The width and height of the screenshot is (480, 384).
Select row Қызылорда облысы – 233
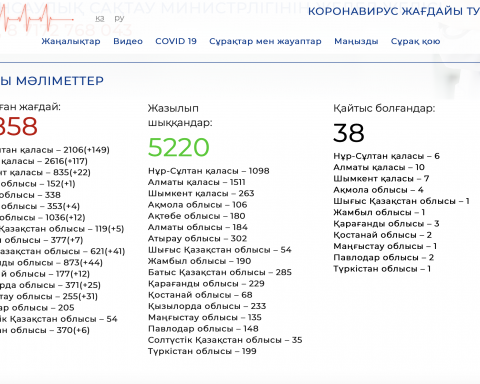pos(207,306)
